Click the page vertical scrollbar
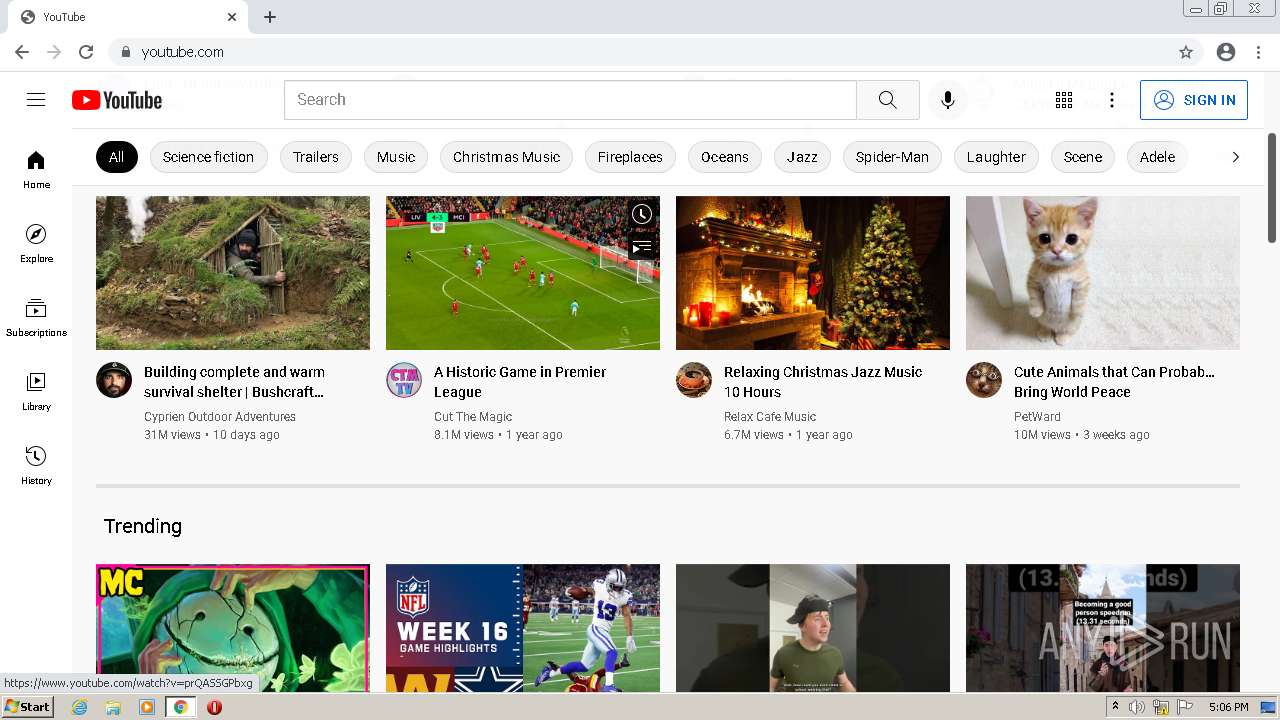 coord(1272,186)
